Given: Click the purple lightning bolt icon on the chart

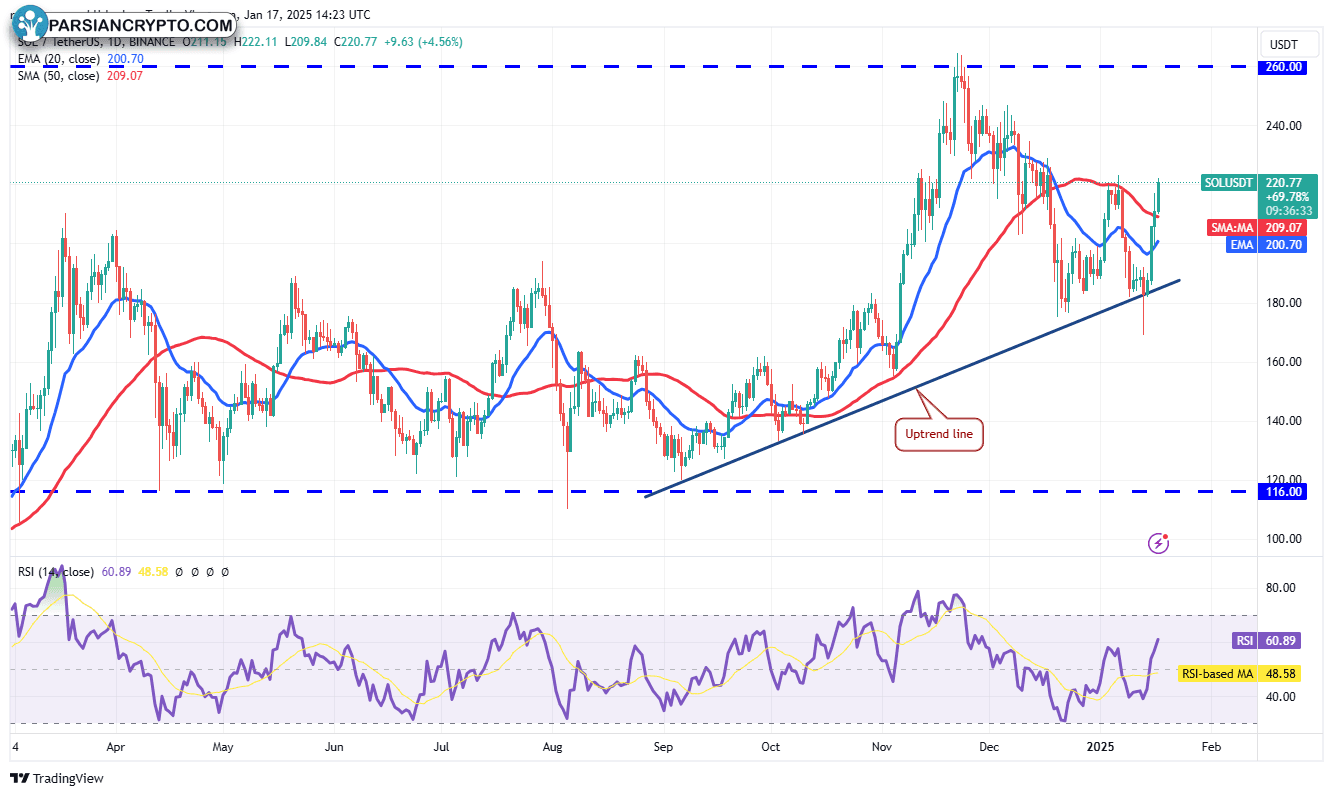Looking at the screenshot, I should 1159,543.
